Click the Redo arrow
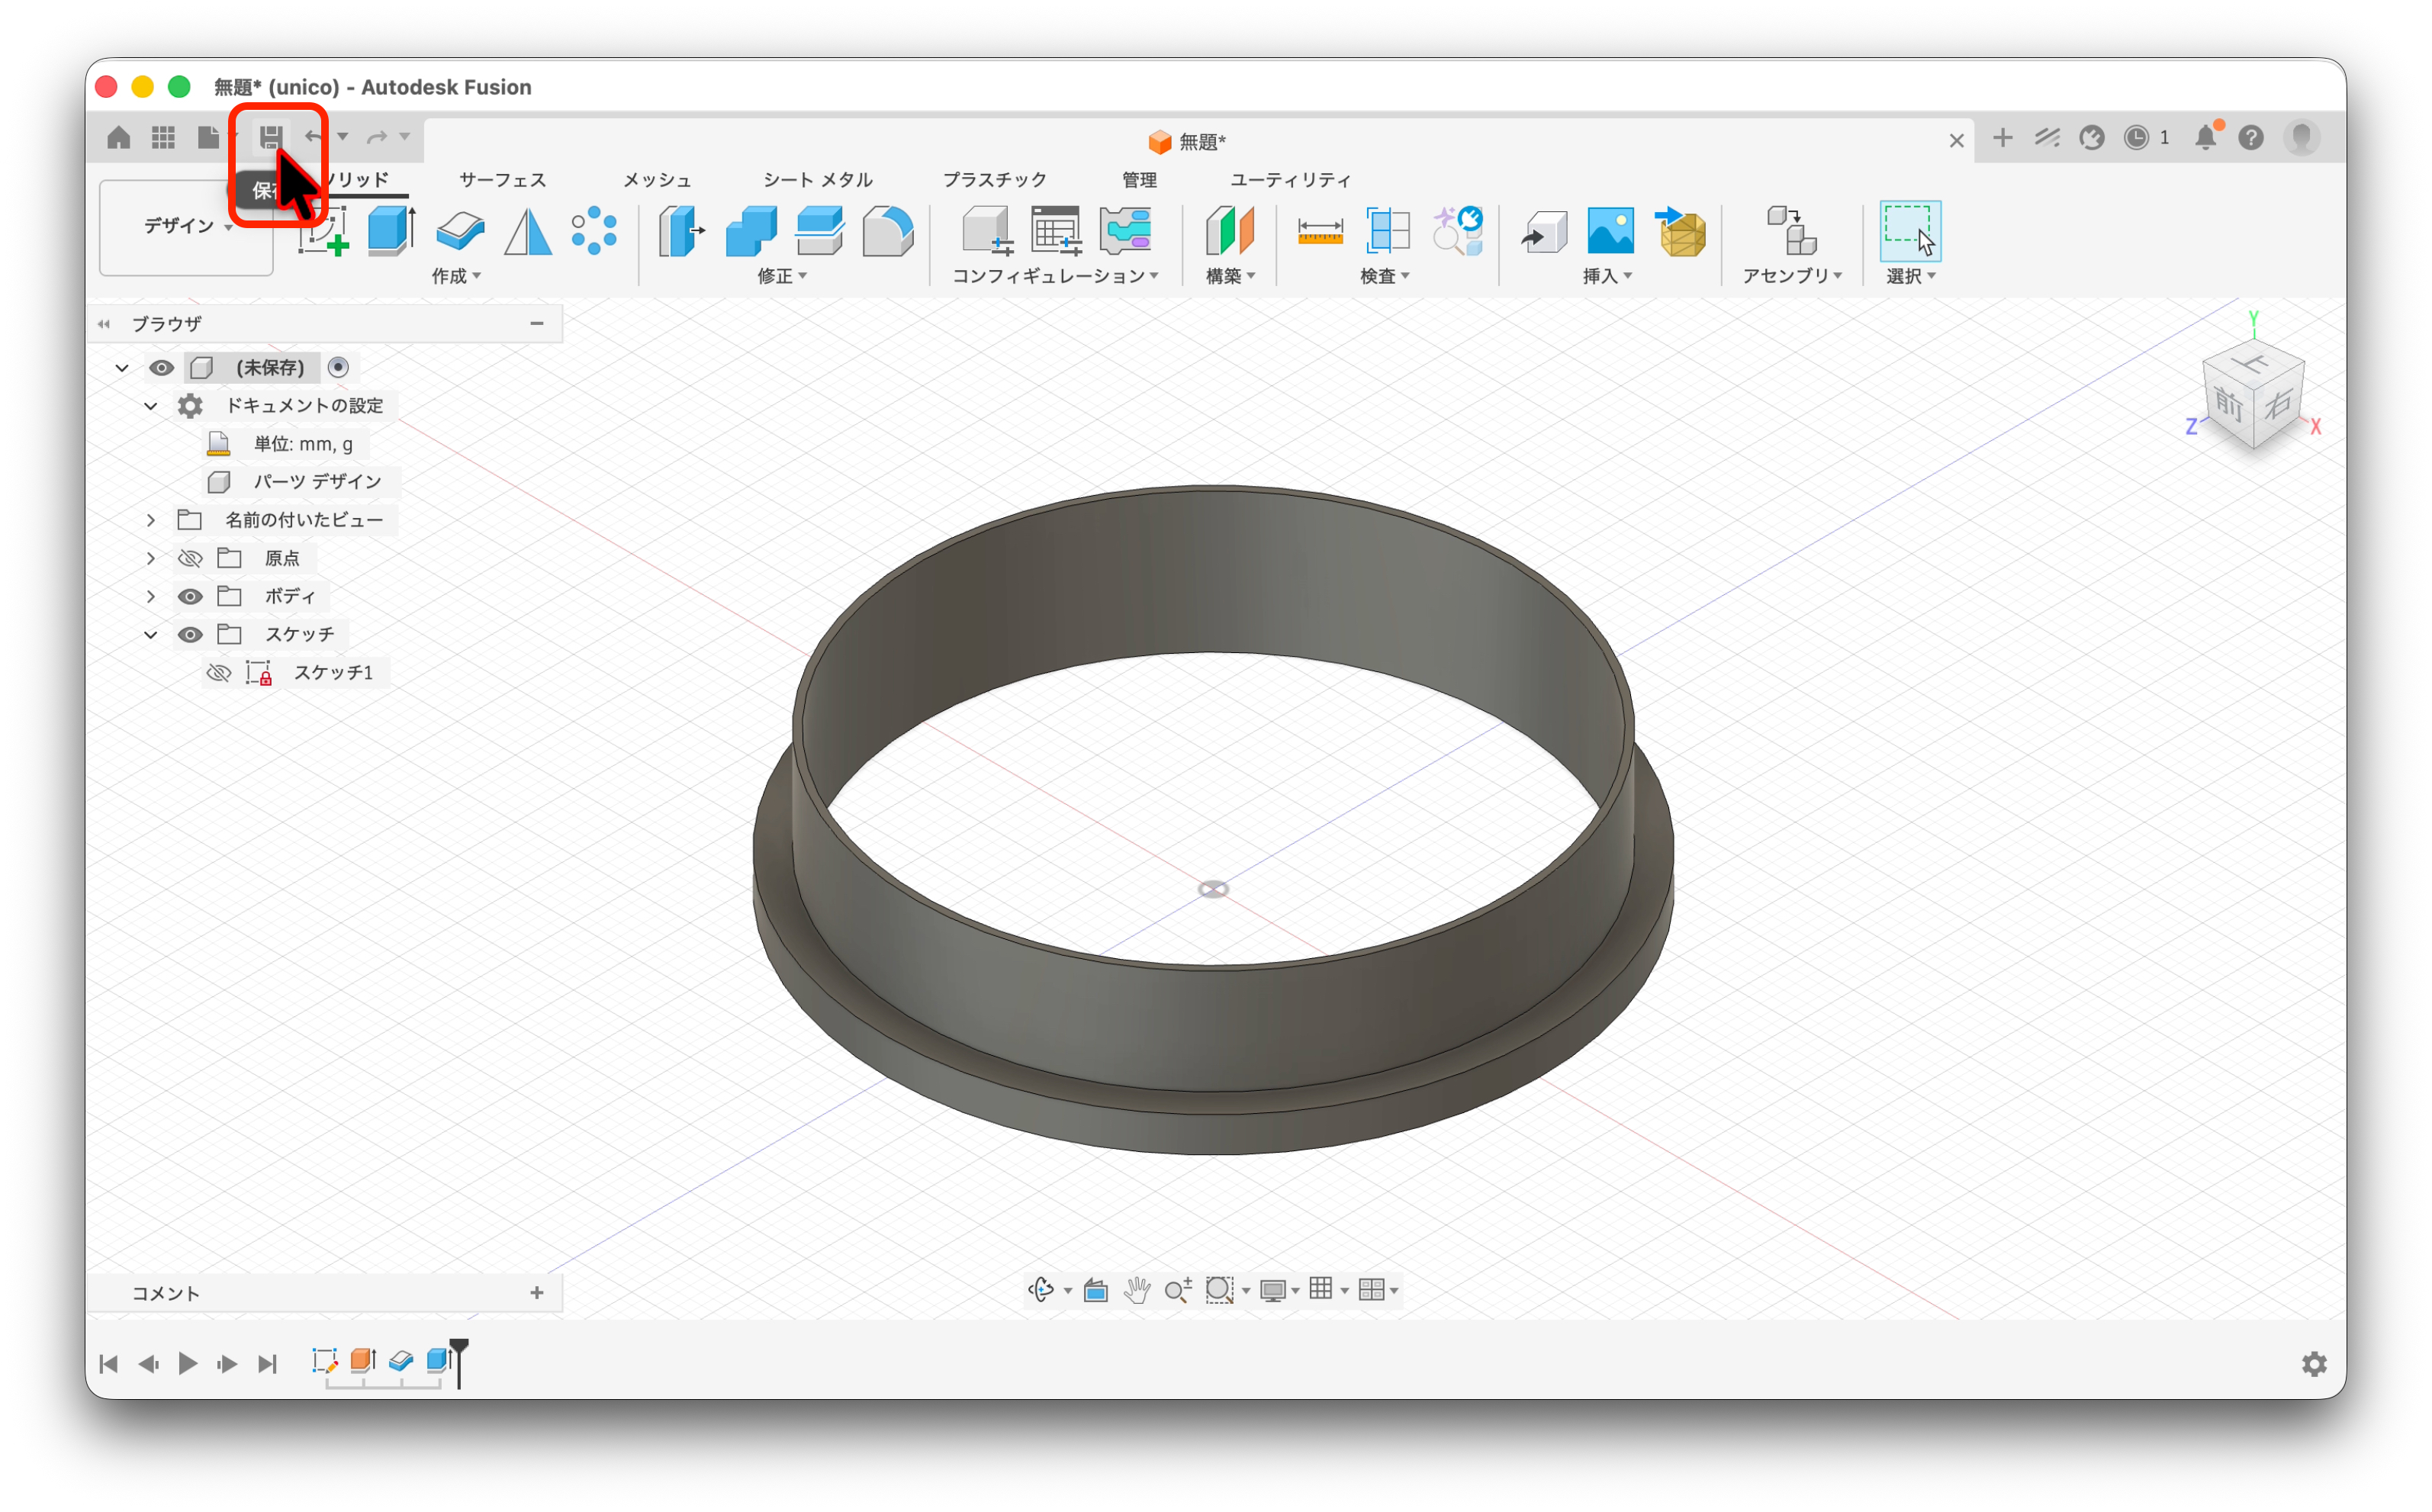The image size is (2432, 1512). click(377, 137)
